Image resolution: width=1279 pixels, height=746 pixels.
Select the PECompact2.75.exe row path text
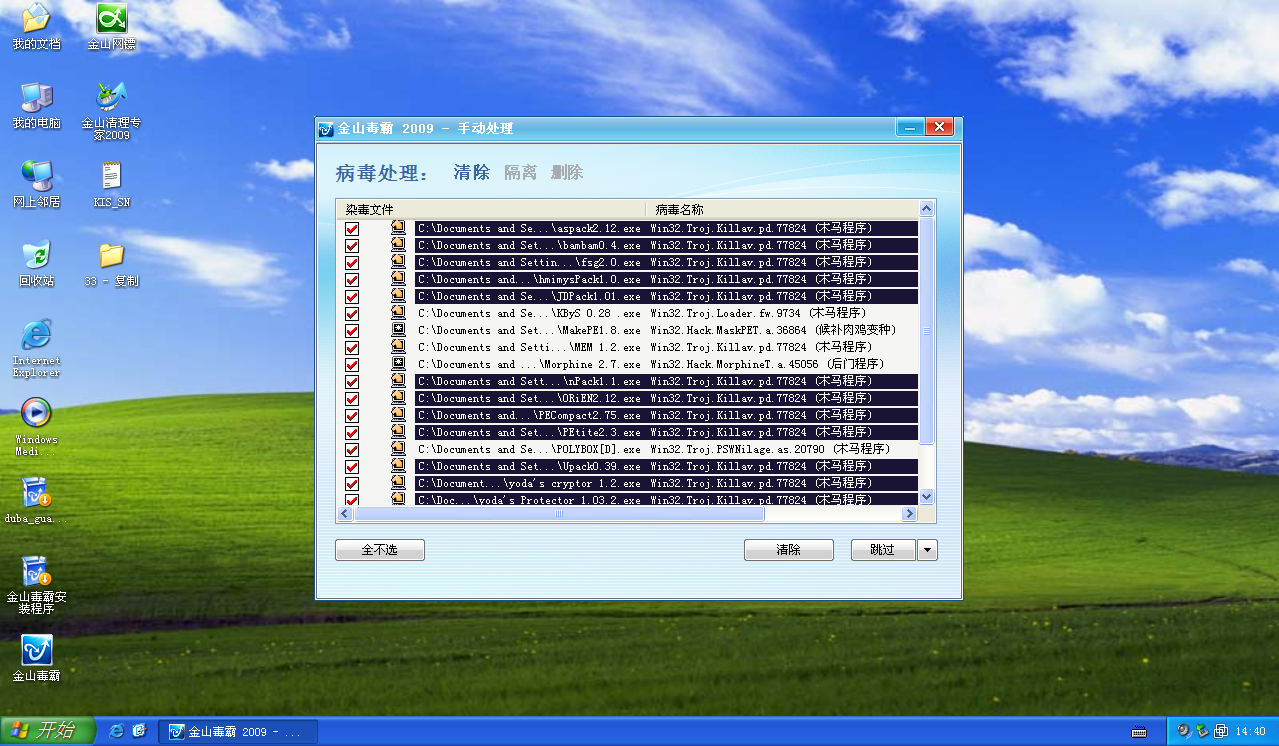(x=529, y=415)
